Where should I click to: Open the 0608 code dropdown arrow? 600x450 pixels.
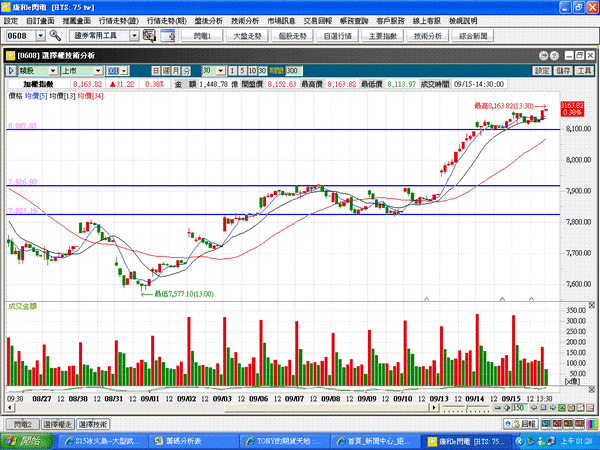coord(41,36)
